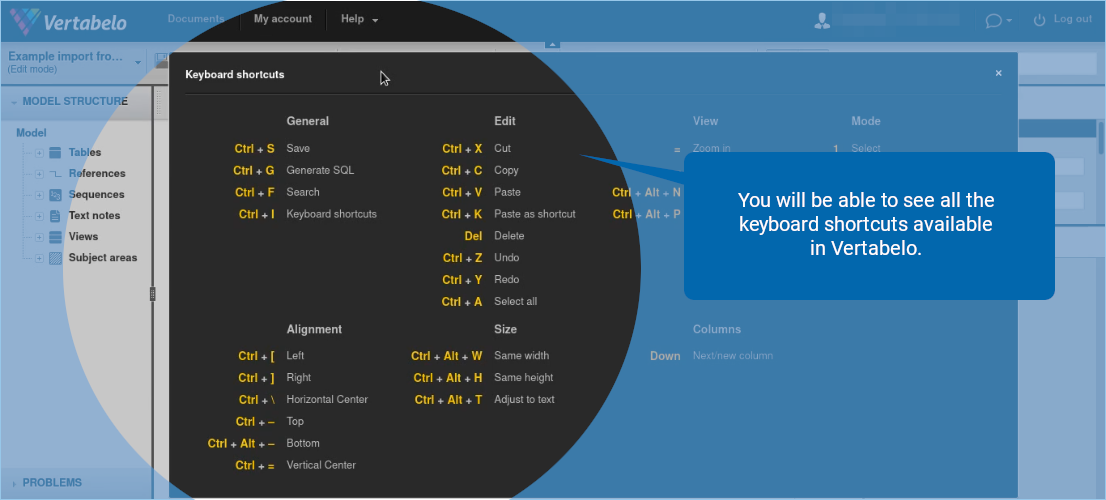Viewport: 1106px width, 500px height.
Task: Expand the Subject areas tree node
Action: (x=40, y=259)
